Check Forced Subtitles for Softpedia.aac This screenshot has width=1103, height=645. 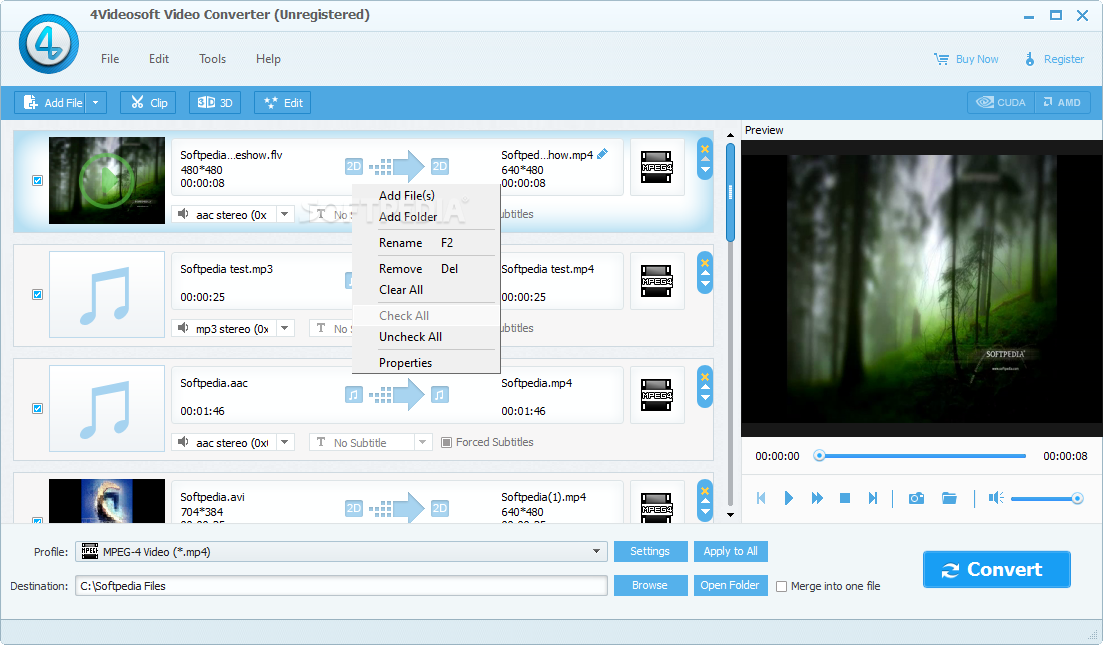[x=446, y=441]
